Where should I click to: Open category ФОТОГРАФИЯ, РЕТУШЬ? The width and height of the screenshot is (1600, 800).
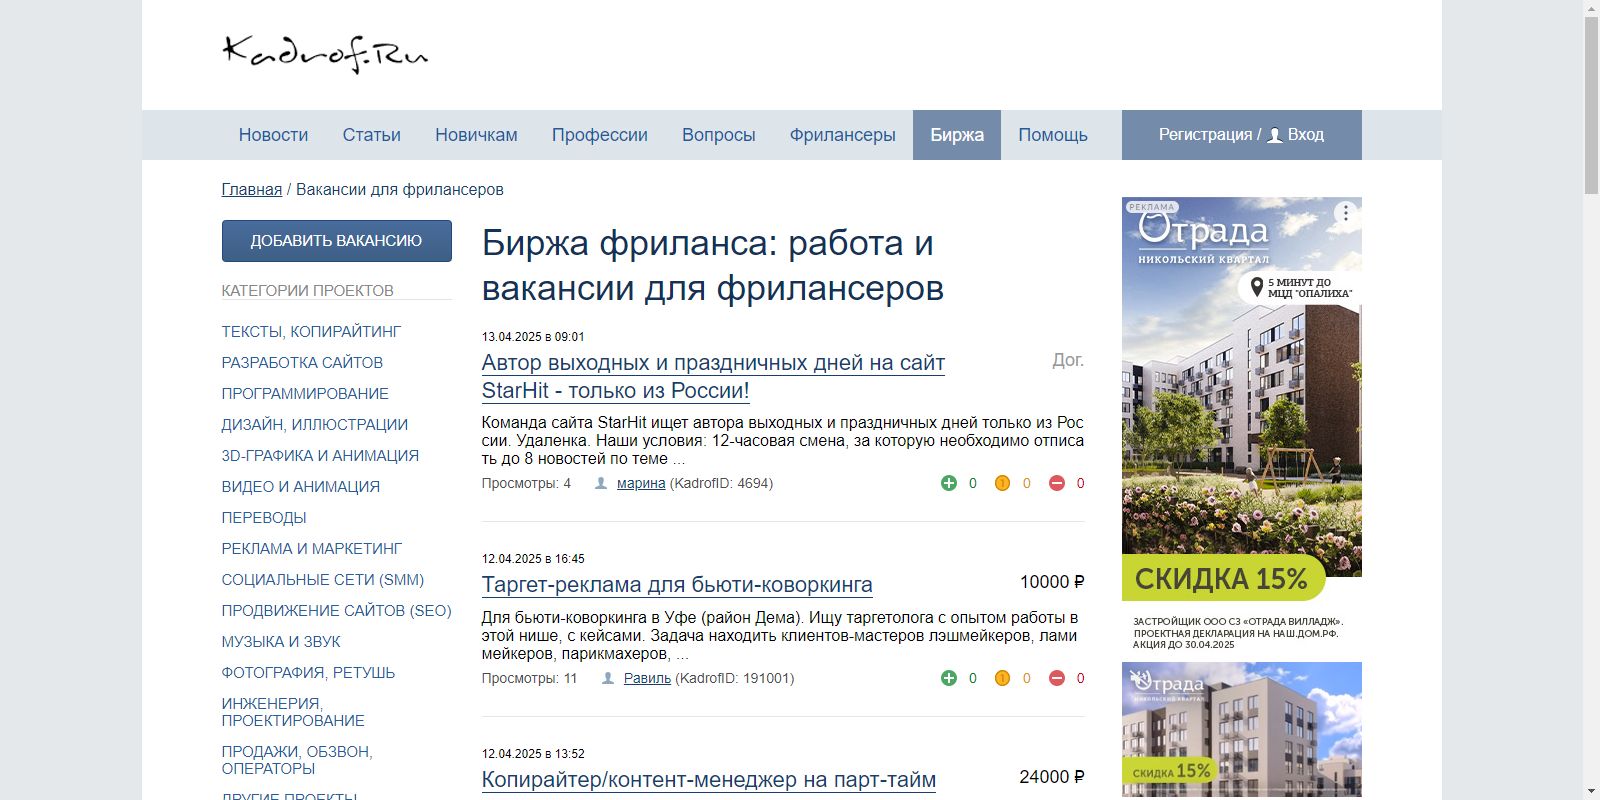pos(308,673)
